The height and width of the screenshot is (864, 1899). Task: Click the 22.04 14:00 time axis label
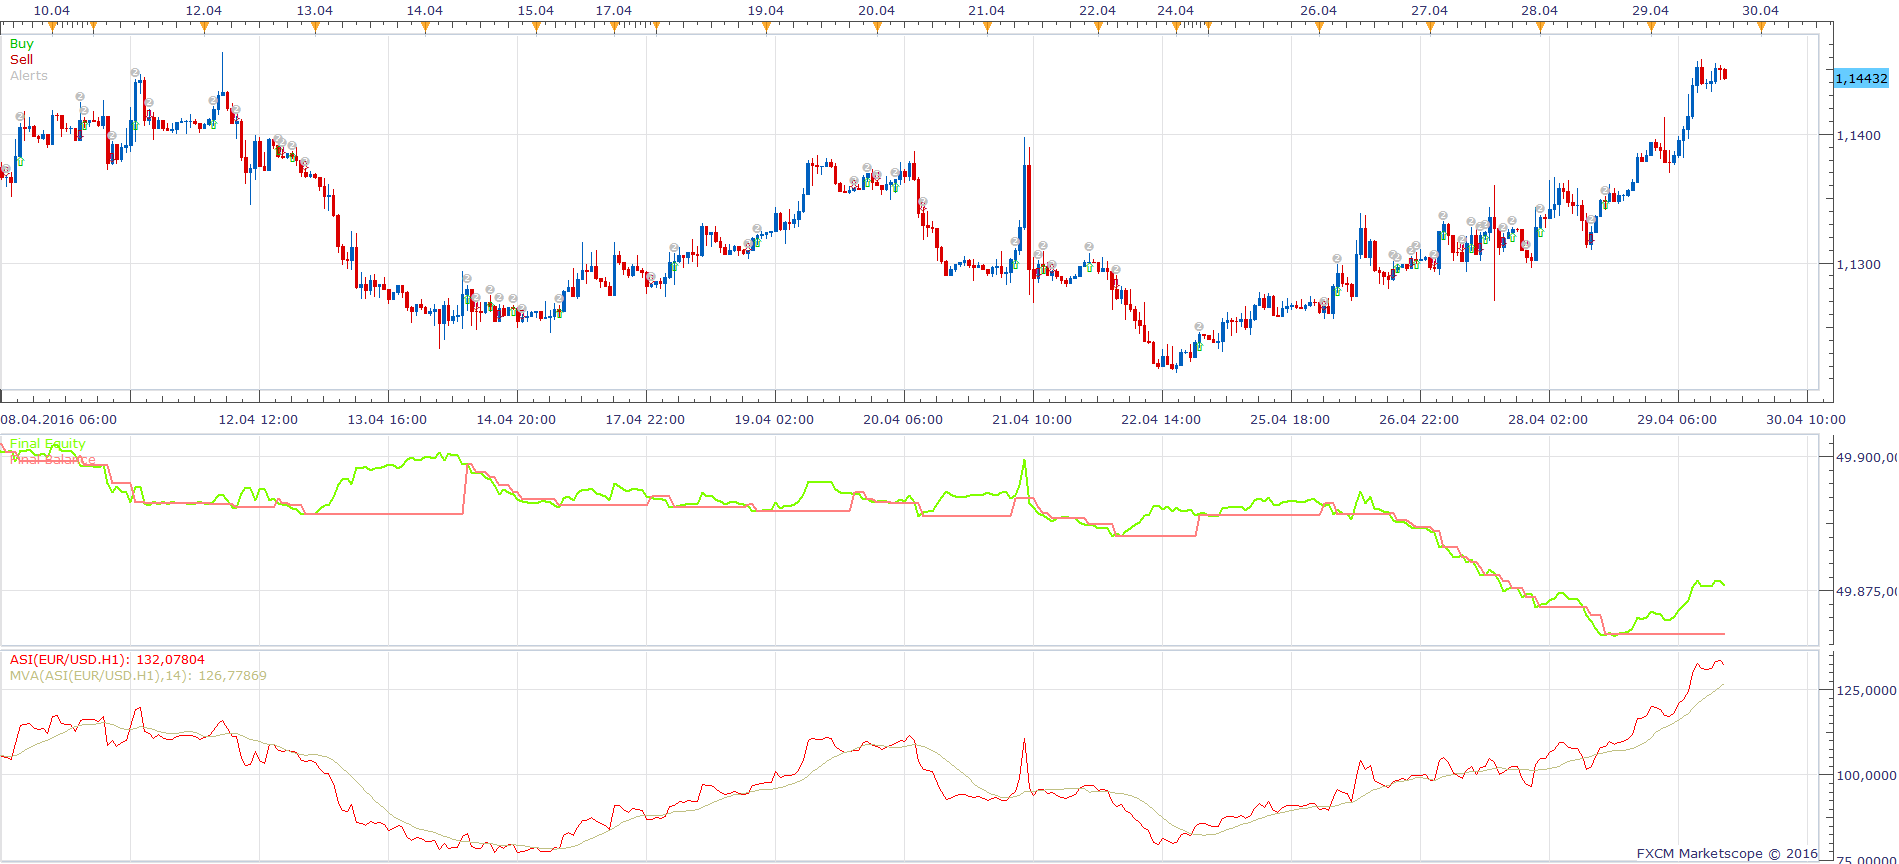1161,420
